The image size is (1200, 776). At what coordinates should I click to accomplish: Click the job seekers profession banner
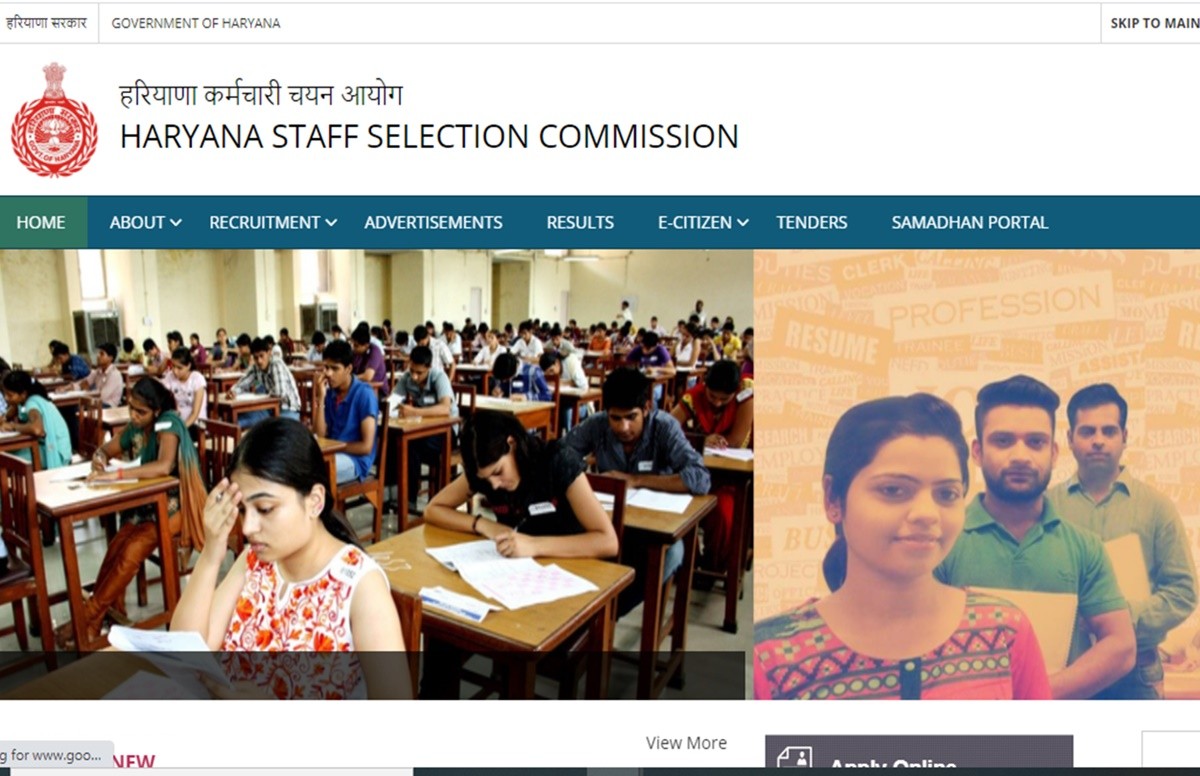click(x=977, y=474)
